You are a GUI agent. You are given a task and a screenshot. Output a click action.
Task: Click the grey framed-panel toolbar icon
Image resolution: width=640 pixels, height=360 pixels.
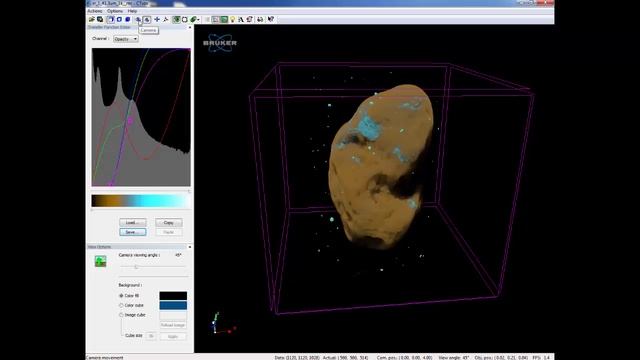tap(216, 19)
